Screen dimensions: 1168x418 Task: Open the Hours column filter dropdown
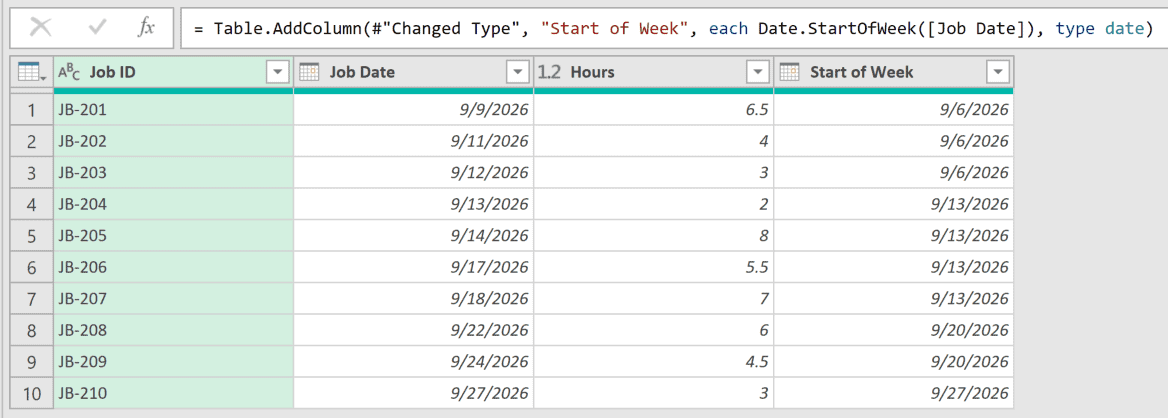[758, 72]
